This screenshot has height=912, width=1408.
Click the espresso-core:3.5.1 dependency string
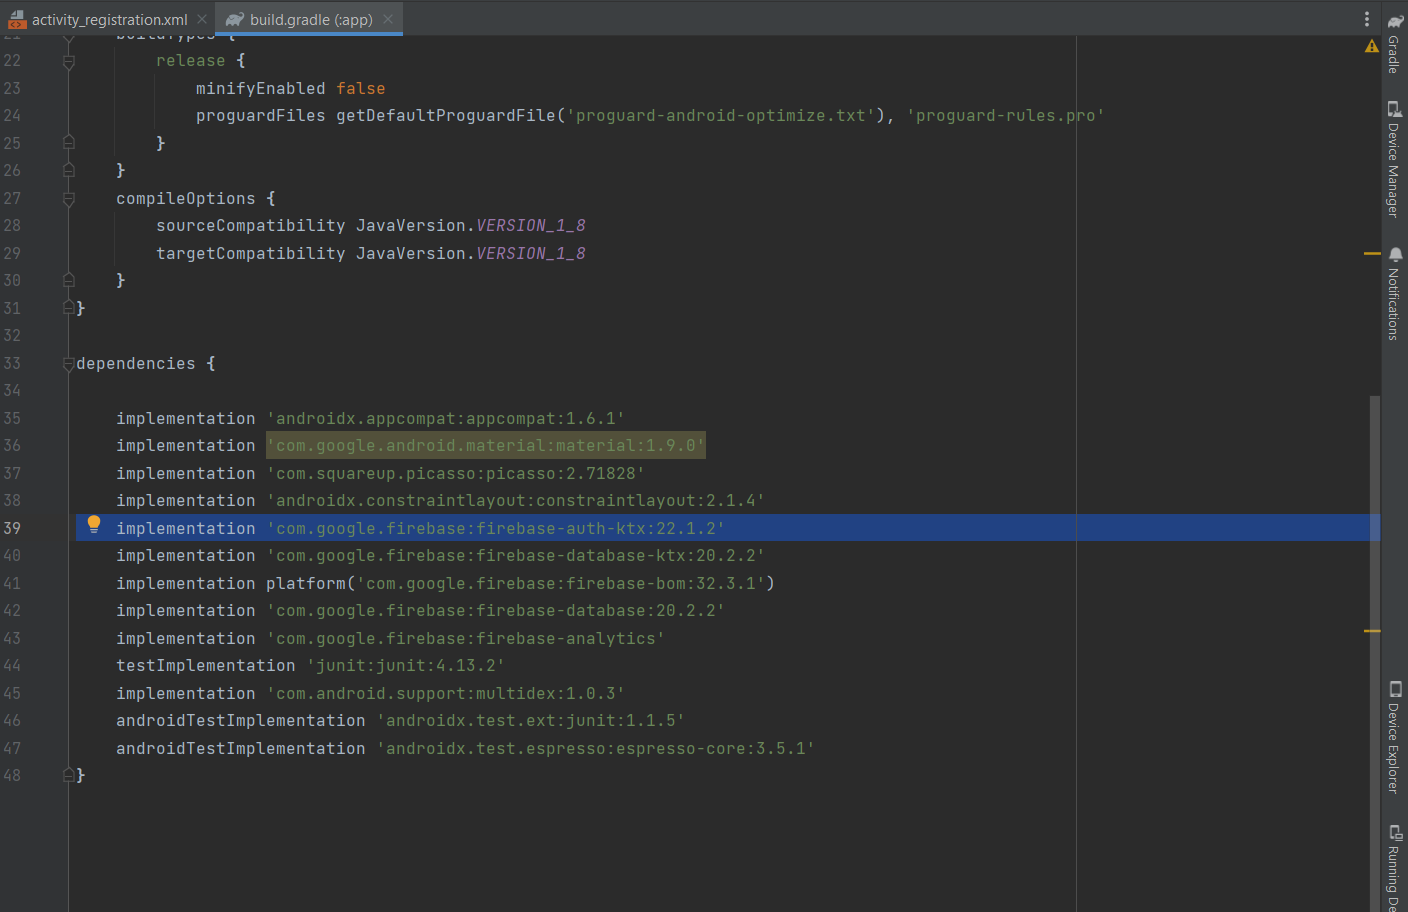(x=596, y=749)
